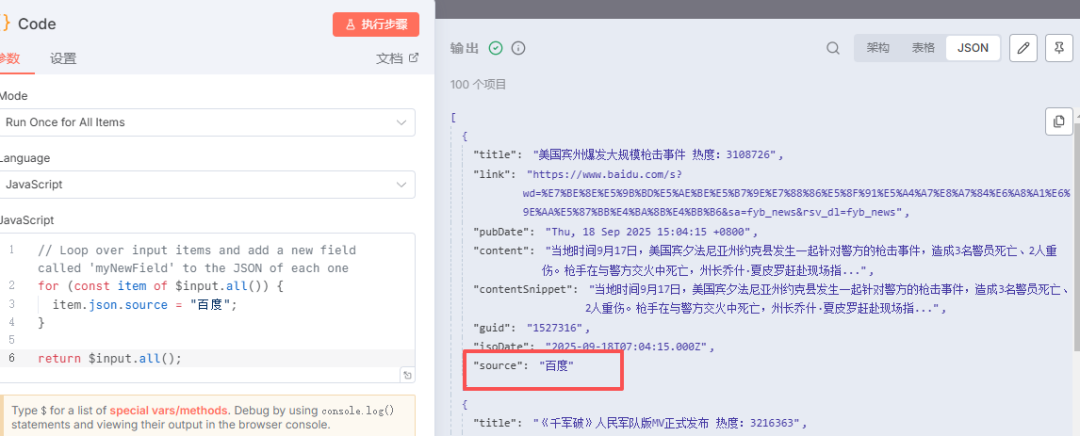Screen dimensions: 1080x436
Task: Click the pencil edit output icon
Action: 1022,48
